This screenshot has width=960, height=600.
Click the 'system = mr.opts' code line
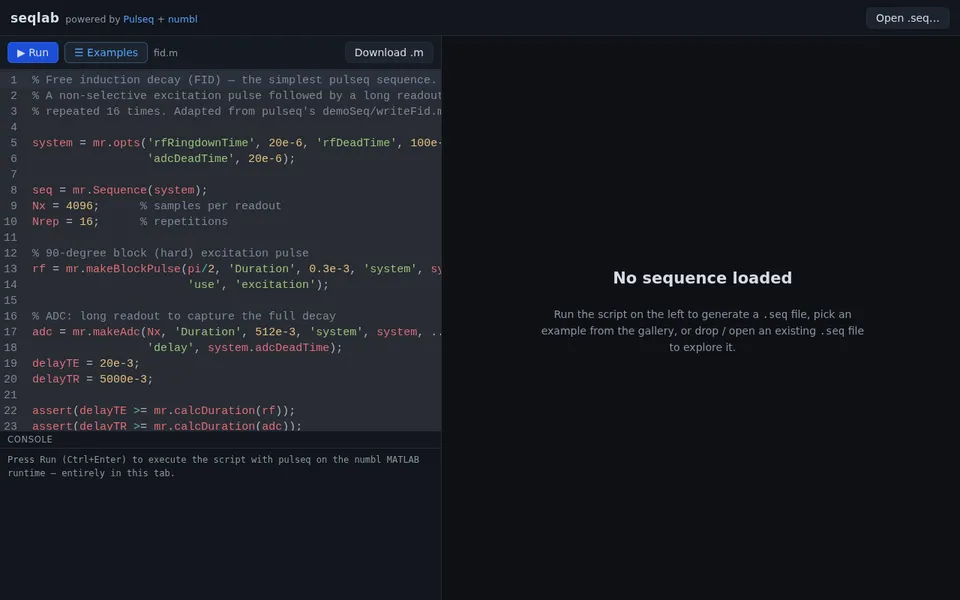click(x=236, y=143)
